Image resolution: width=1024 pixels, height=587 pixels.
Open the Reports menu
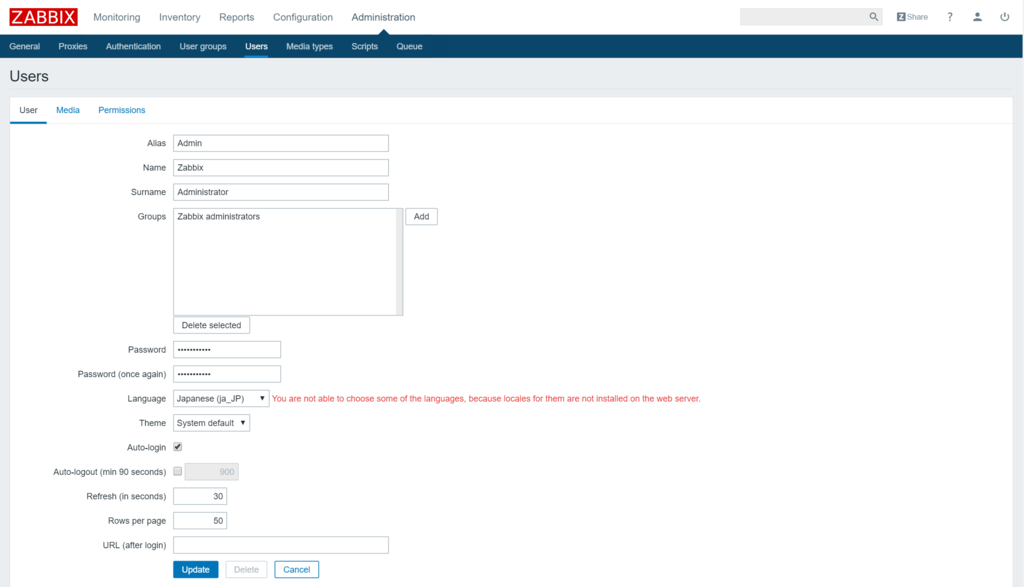click(236, 17)
